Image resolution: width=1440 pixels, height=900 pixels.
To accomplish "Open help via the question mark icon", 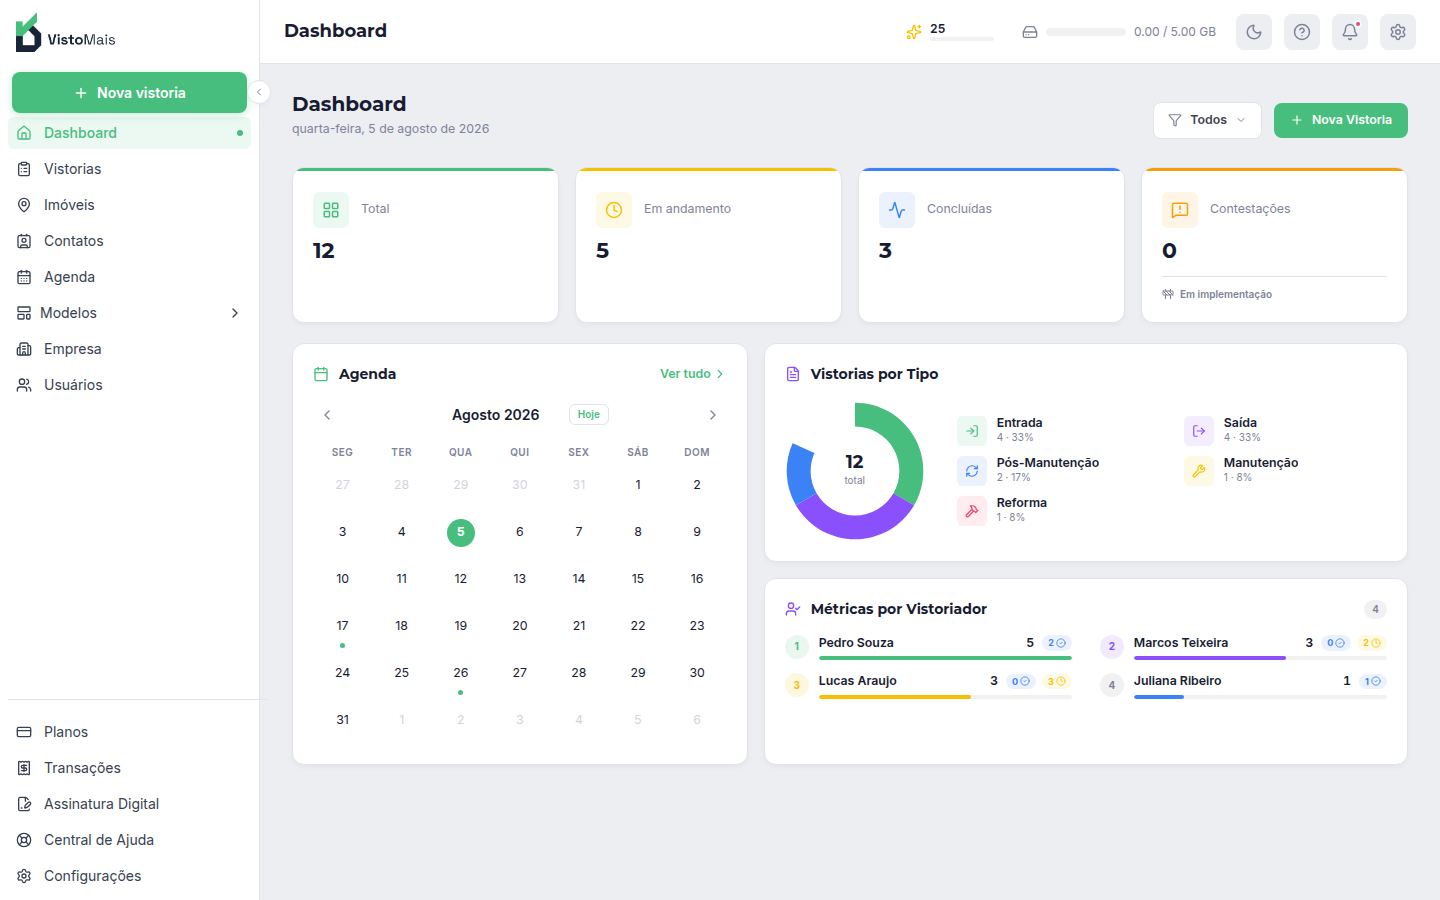I will coord(1302,32).
